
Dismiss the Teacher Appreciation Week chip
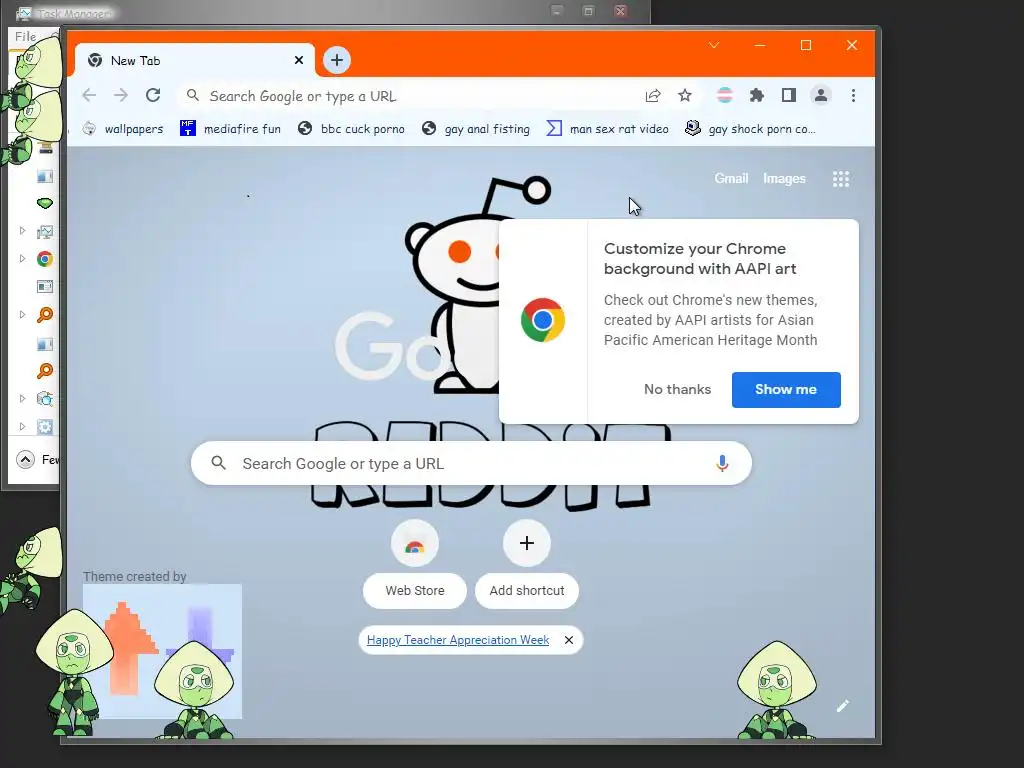click(x=569, y=640)
